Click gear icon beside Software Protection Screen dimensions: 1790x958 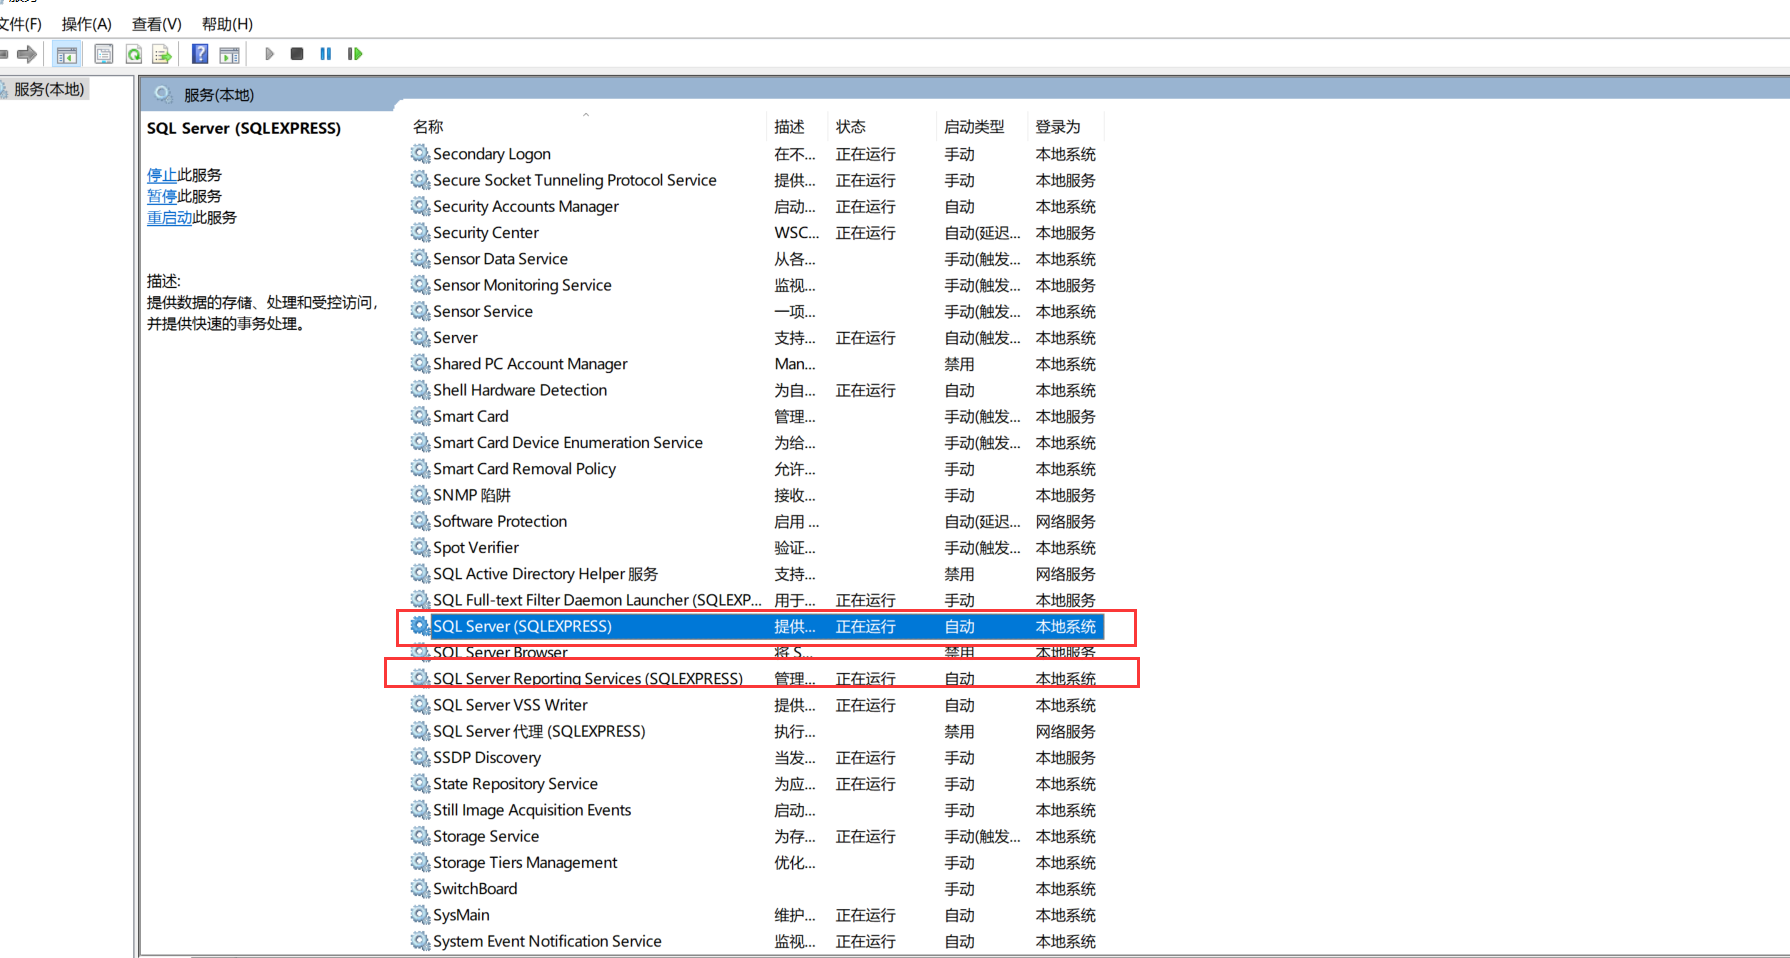coord(420,521)
